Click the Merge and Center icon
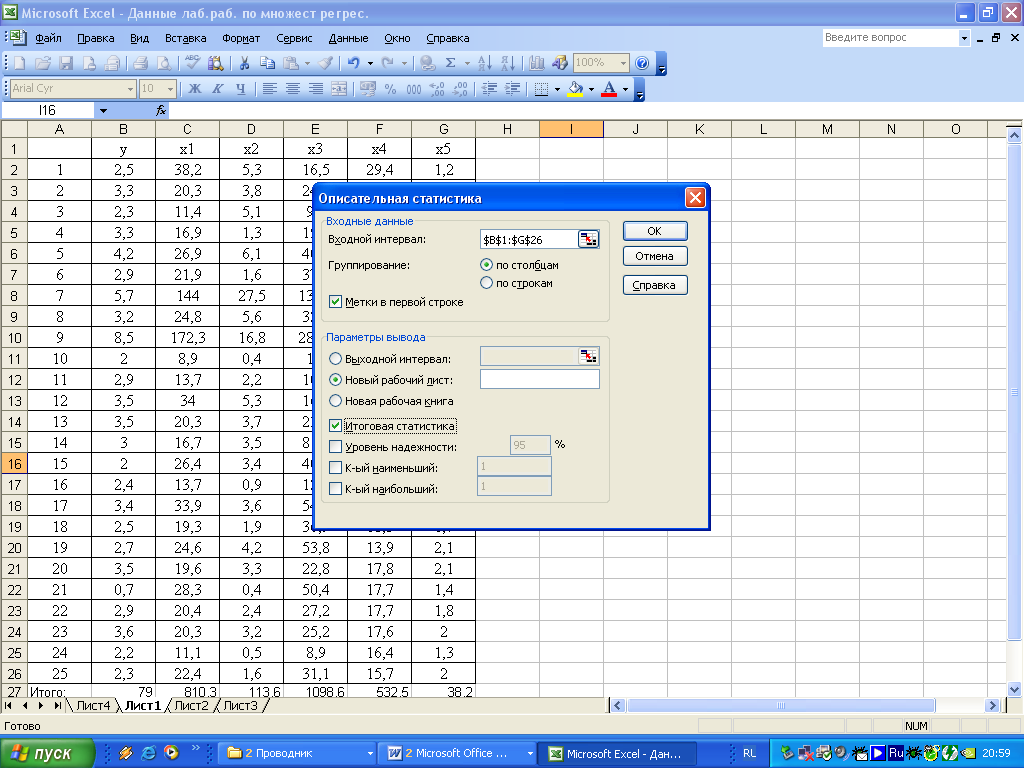 [339, 89]
